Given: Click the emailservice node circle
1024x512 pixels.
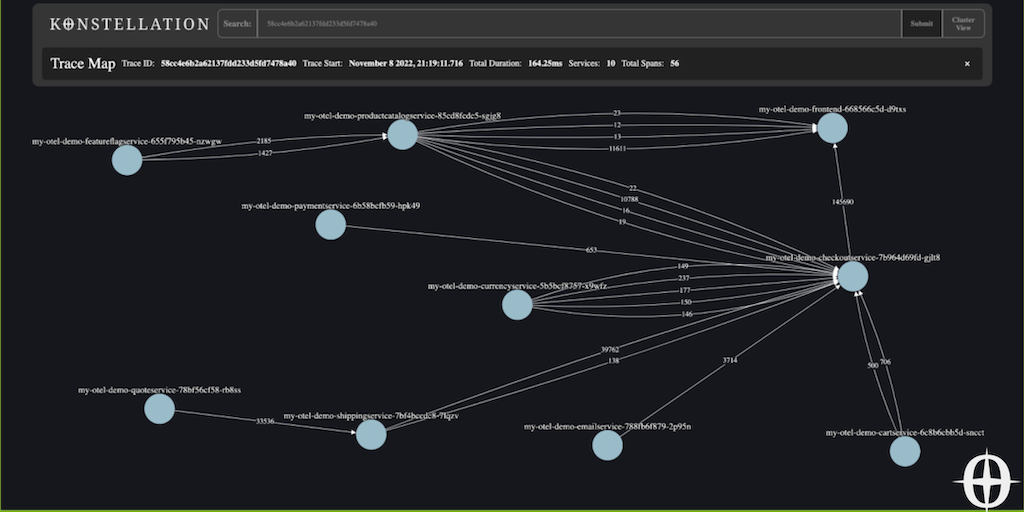Looking at the screenshot, I should point(607,445).
